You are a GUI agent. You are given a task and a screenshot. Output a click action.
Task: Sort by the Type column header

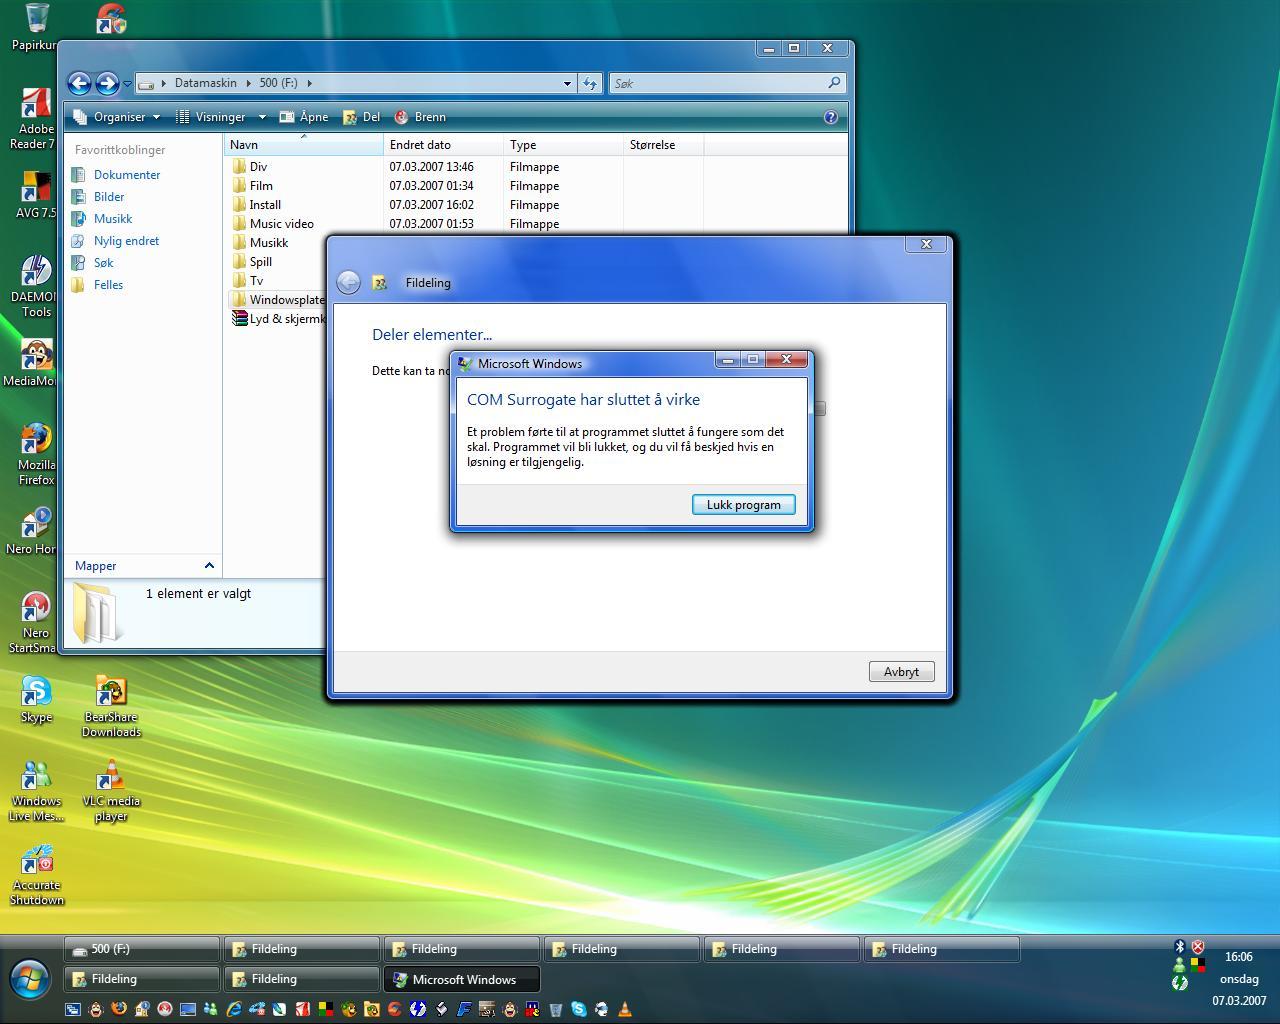(x=563, y=145)
